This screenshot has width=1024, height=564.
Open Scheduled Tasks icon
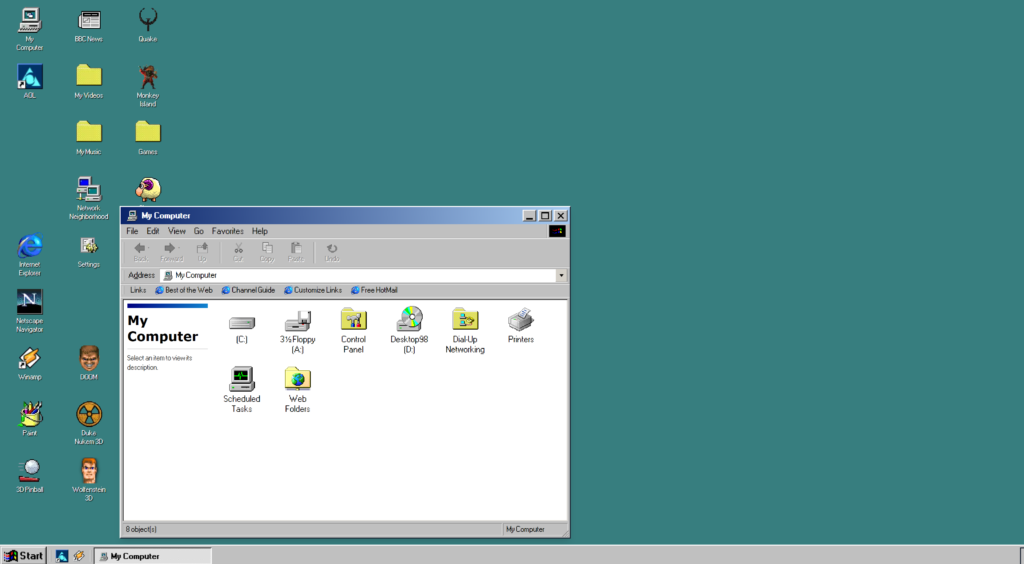(242, 388)
